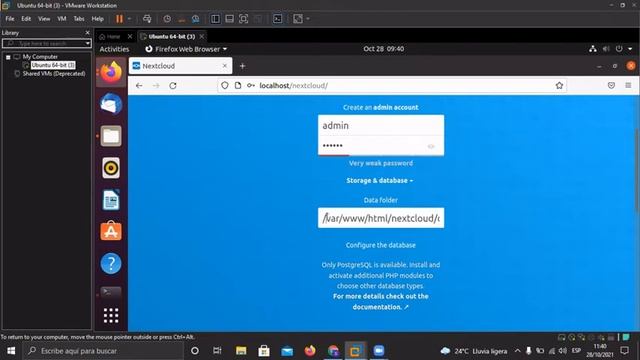Click the volume icon in Ubuntu top bar
Screen dimensions: 640x360
pyautogui.click(x=606, y=49)
